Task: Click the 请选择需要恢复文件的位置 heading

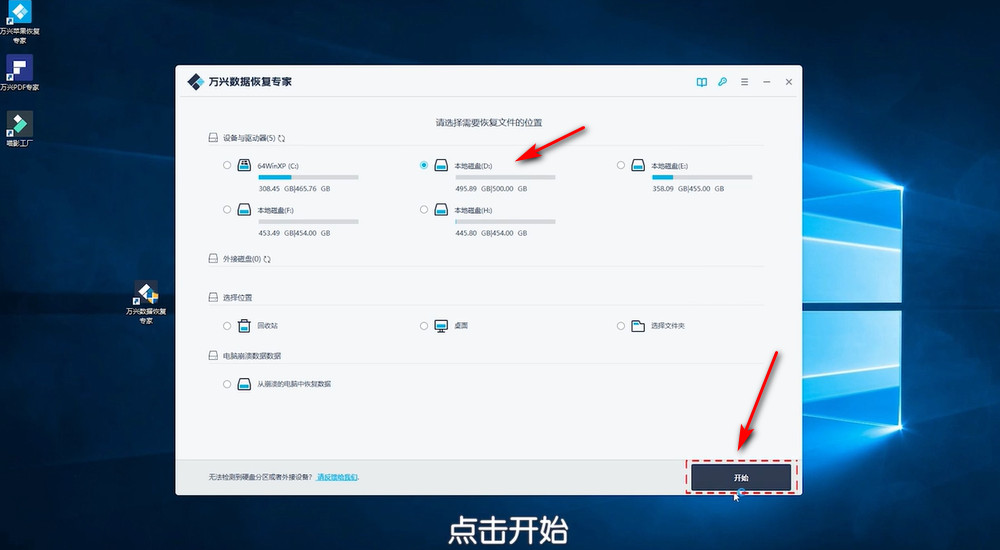Action: [489, 123]
